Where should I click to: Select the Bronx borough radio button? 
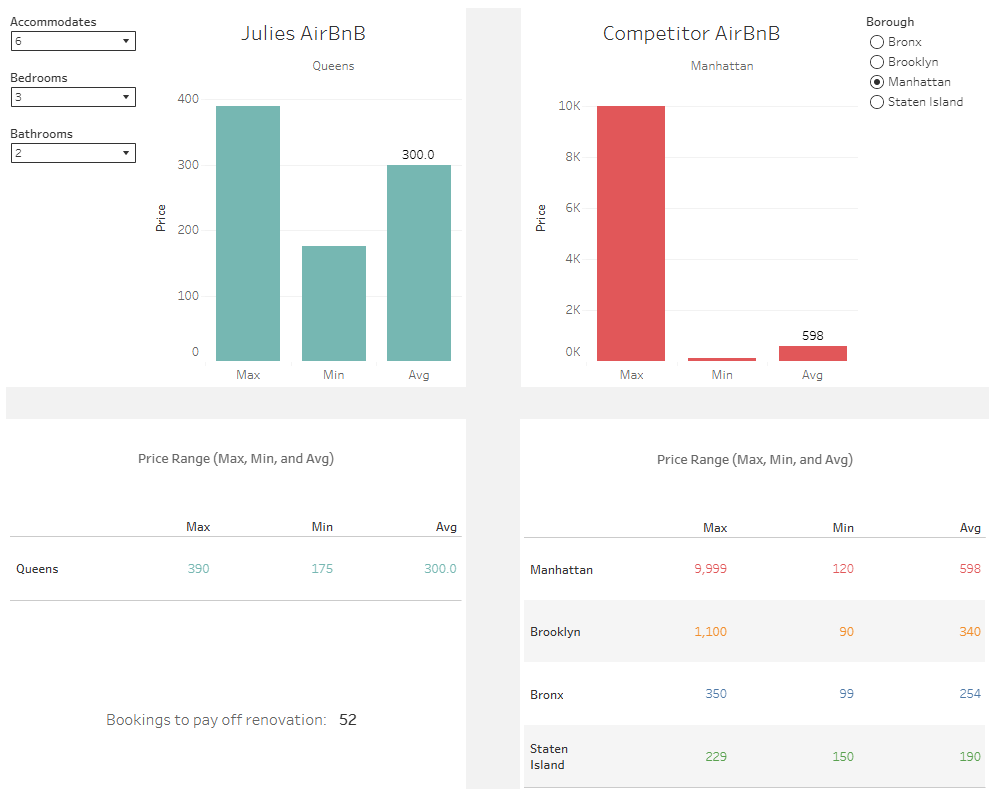click(877, 42)
